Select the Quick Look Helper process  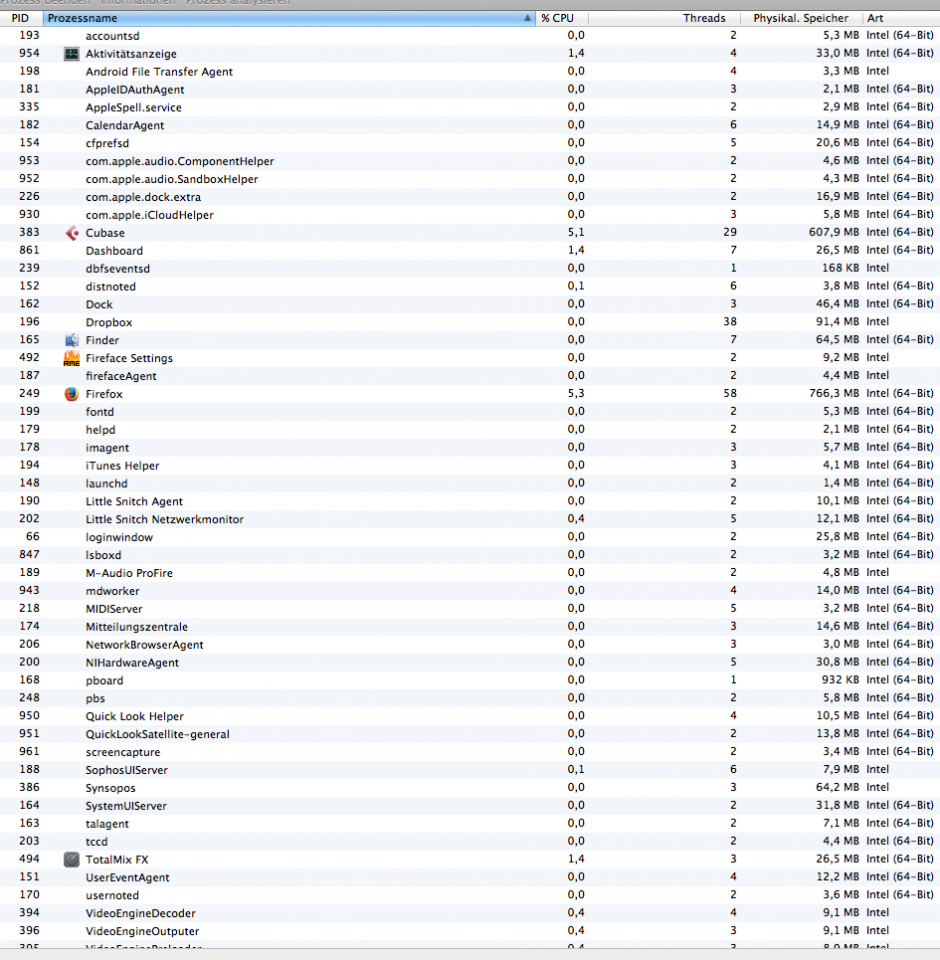[x=135, y=716]
